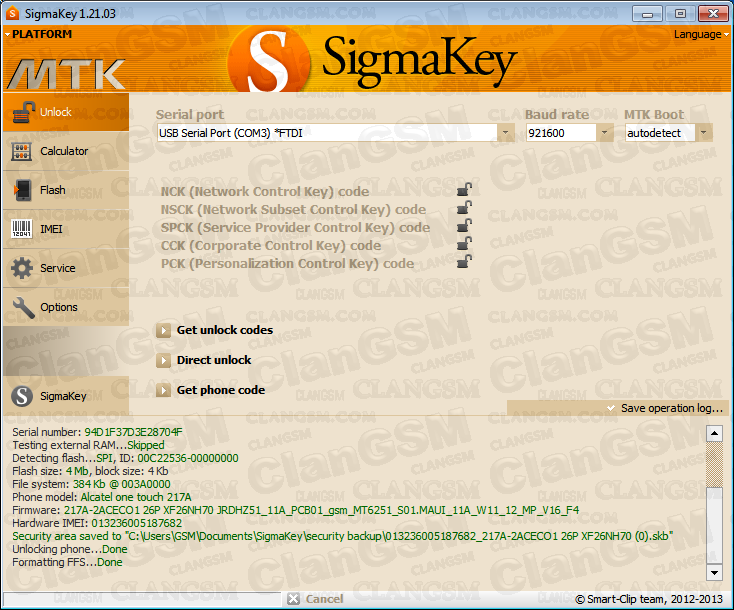Screen dimensions: 734x610
Task: Click flash ID 00C22536-00000000 text
Action: [x=188, y=458]
